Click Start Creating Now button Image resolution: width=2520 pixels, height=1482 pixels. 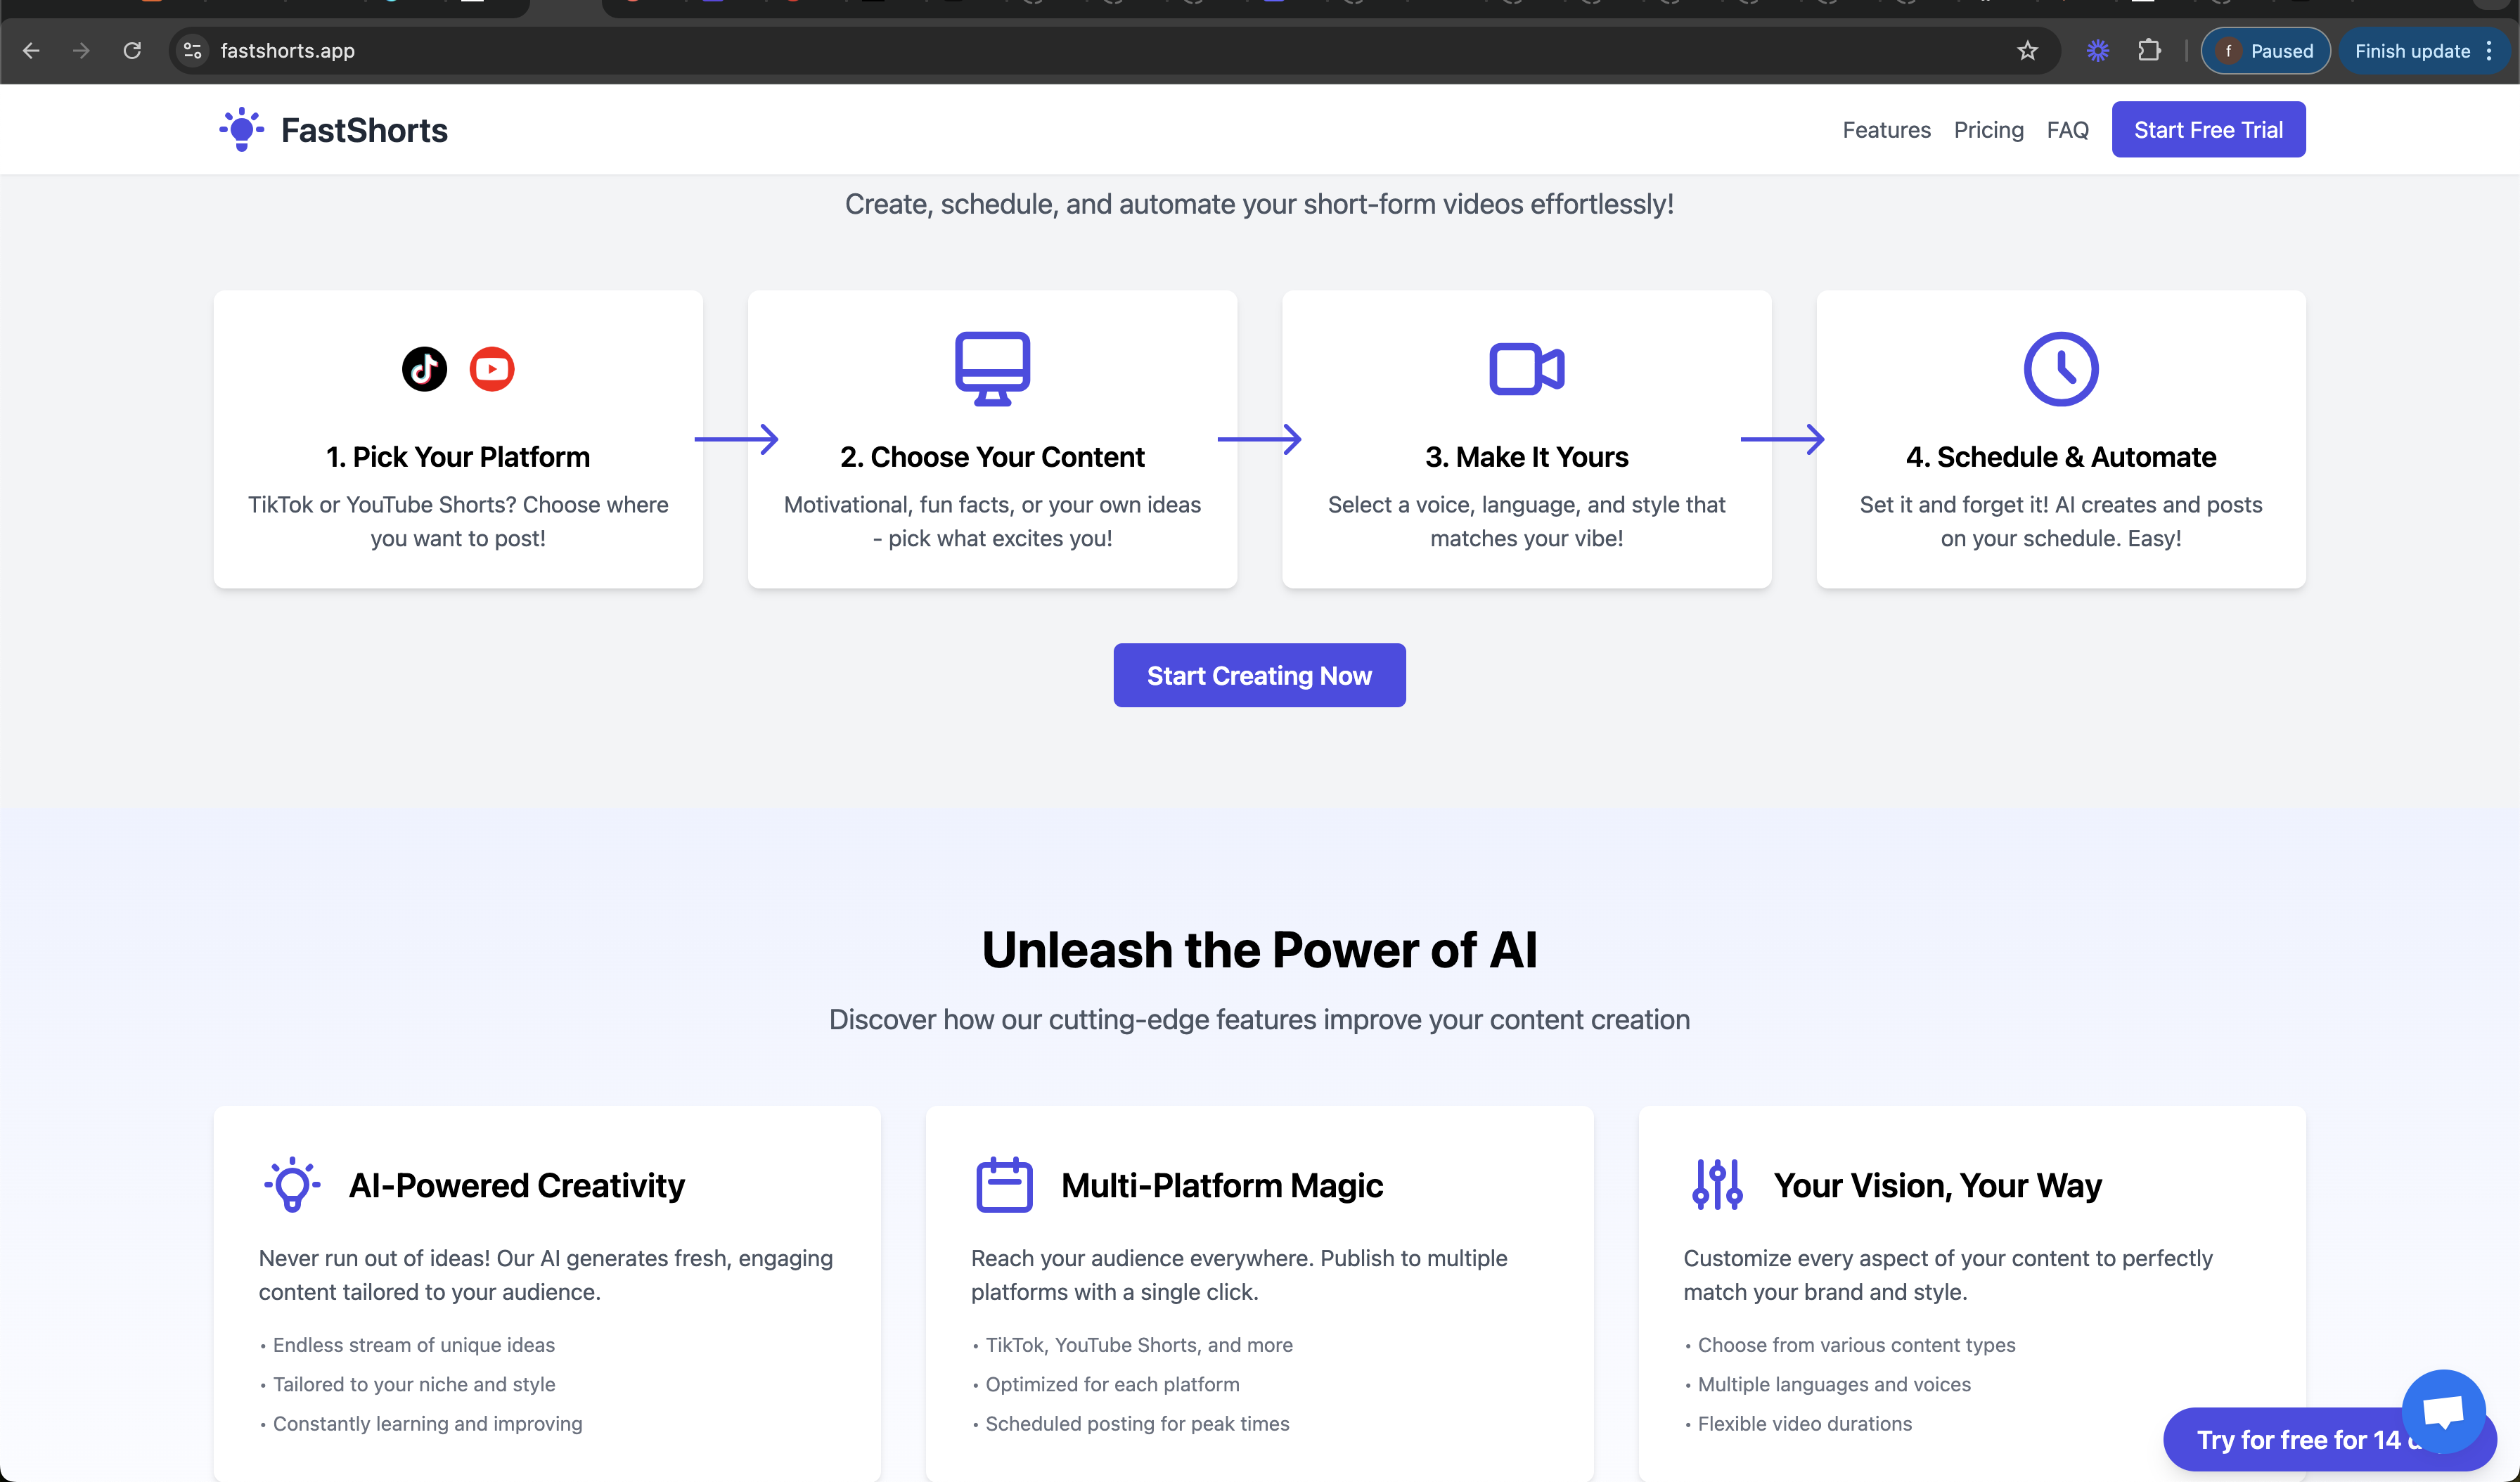click(x=1259, y=675)
